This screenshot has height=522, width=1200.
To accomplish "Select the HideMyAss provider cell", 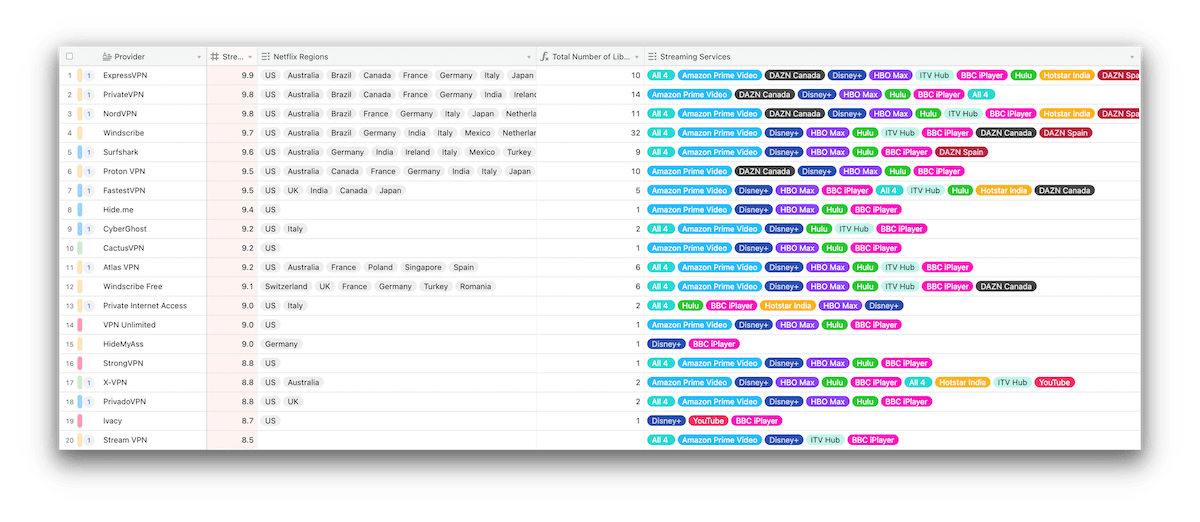I will [152, 344].
